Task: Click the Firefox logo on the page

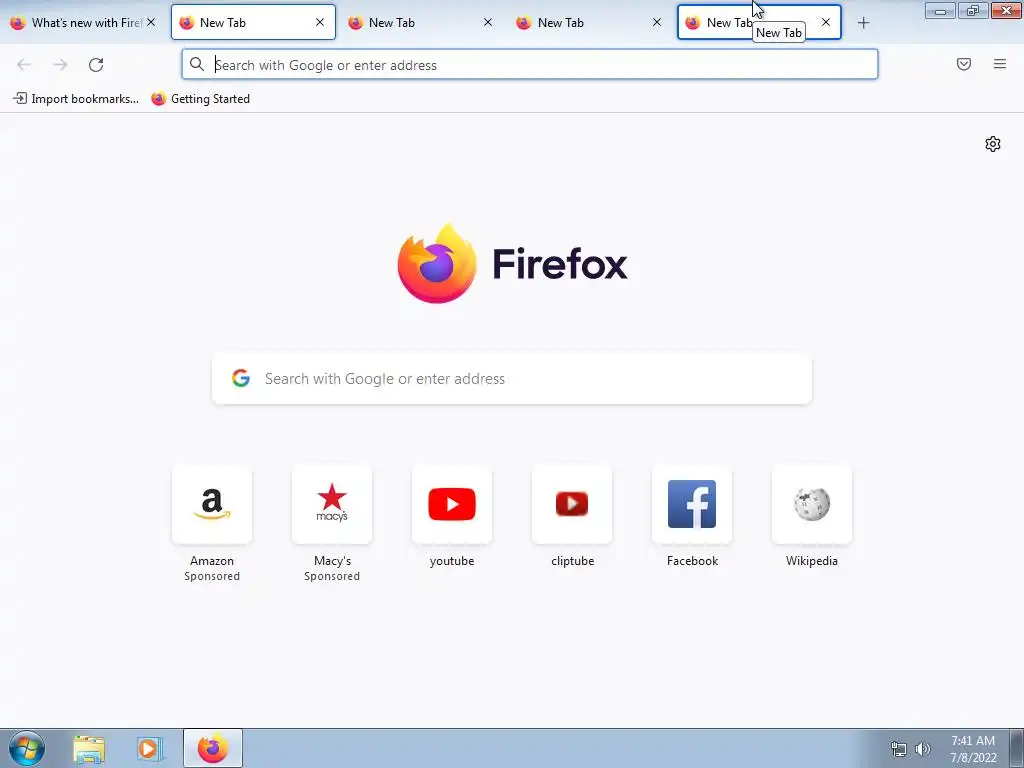Action: pyautogui.click(x=437, y=263)
